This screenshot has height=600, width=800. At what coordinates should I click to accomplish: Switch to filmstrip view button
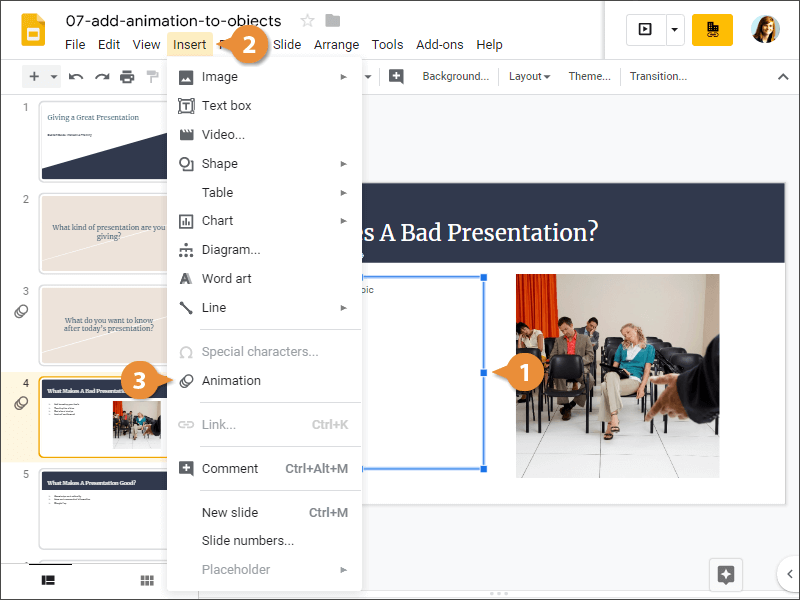coord(48,580)
